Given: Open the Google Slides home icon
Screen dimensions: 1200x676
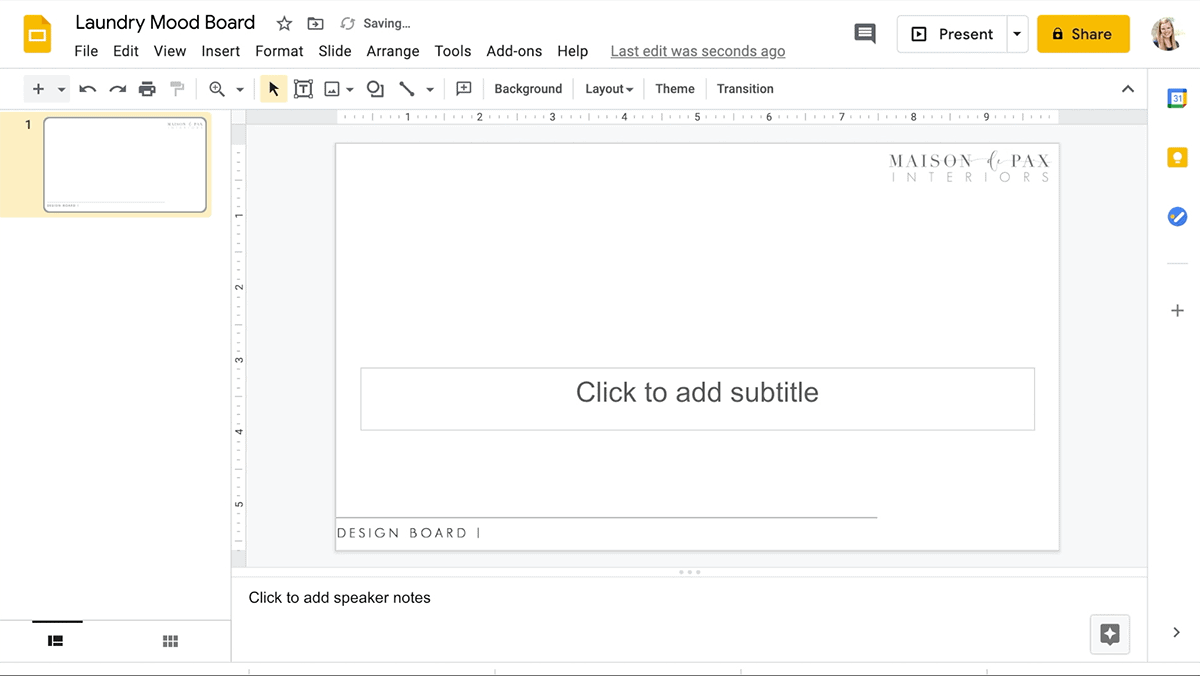Looking at the screenshot, I should 38,34.
